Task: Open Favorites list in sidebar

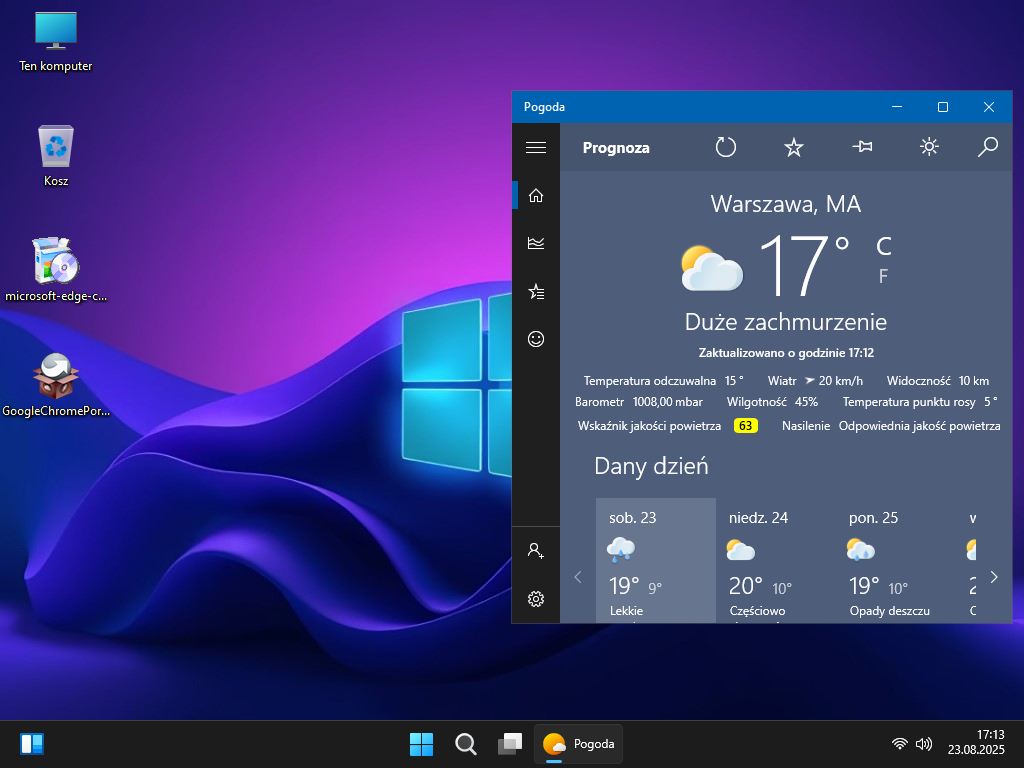Action: tap(536, 292)
